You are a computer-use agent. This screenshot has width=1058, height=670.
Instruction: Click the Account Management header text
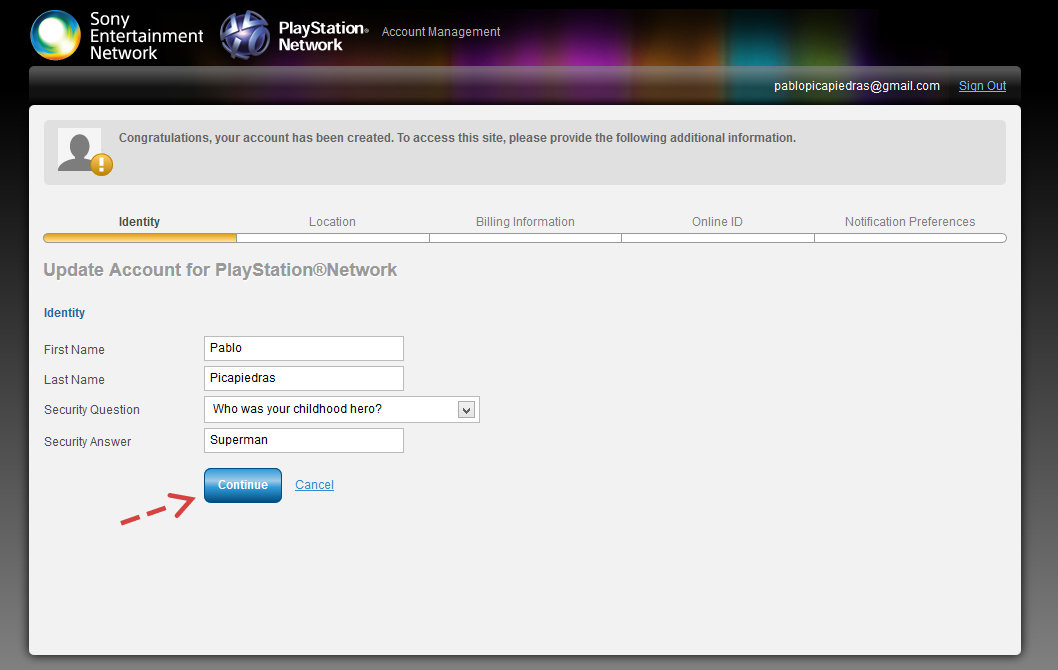coord(441,32)
